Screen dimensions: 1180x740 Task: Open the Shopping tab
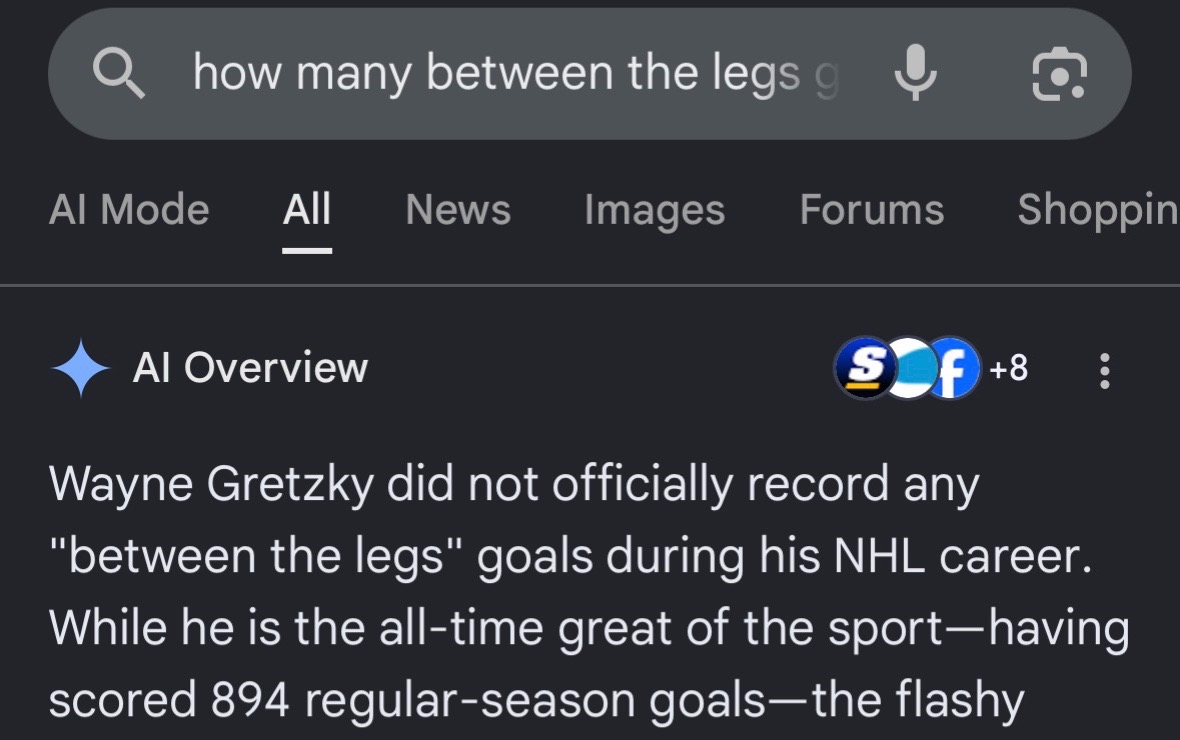click(x=1098, y=210)
